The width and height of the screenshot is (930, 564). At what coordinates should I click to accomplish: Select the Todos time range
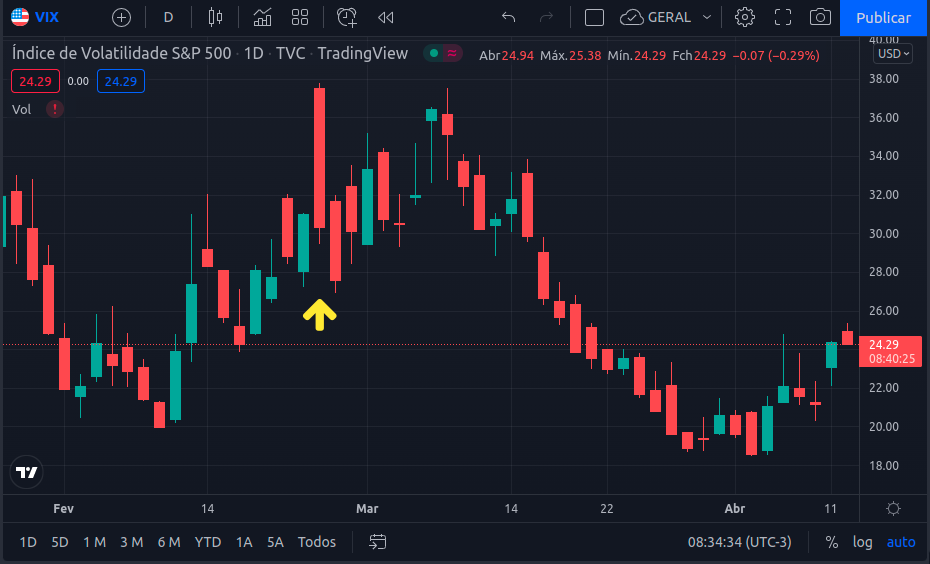click(317, 542)
